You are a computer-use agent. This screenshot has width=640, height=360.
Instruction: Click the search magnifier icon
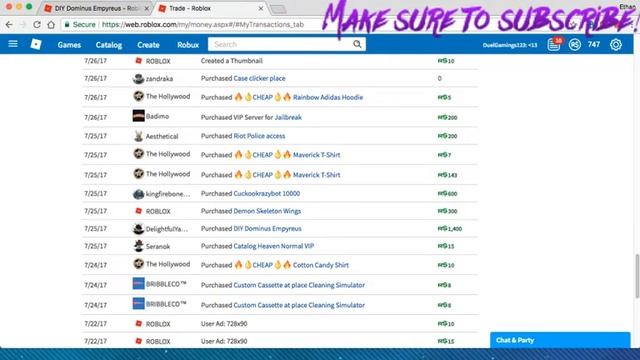[357, 44]
